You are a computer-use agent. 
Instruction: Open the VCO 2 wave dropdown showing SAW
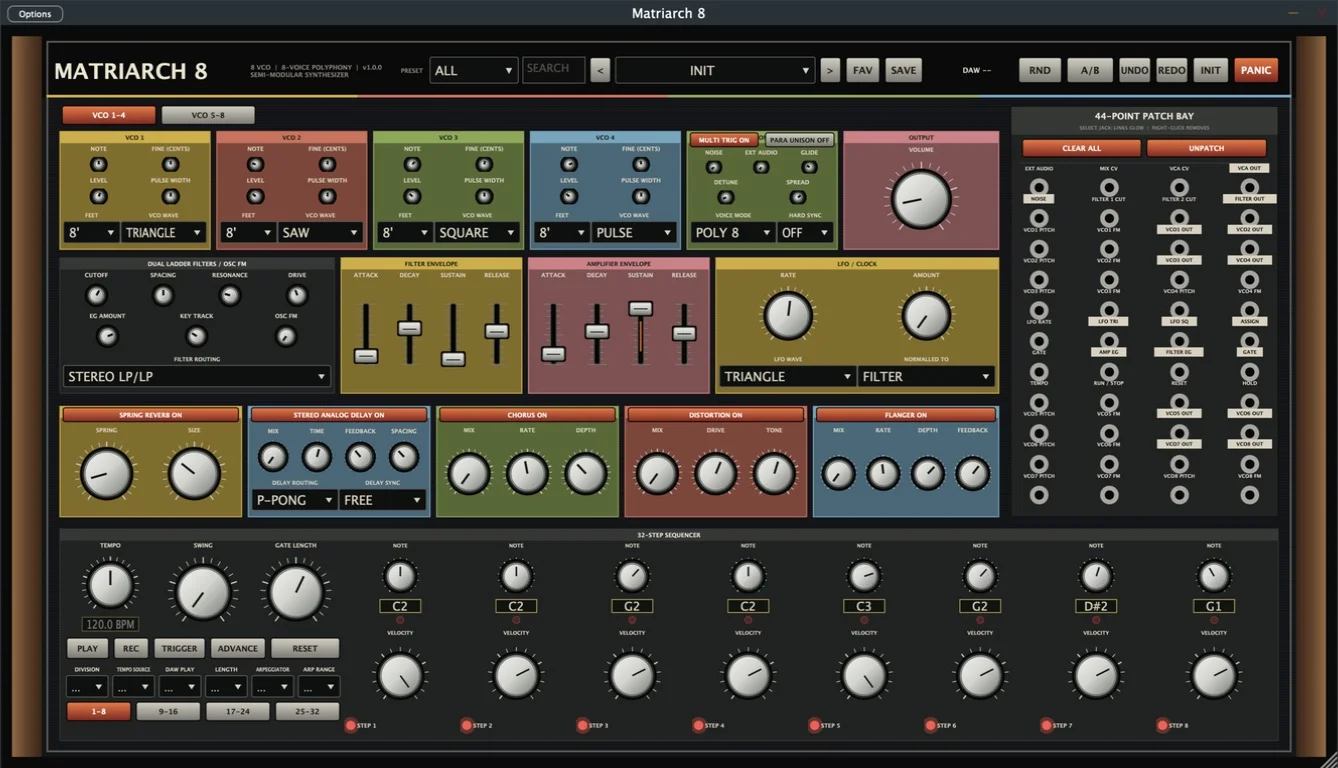tap(320, 232)
